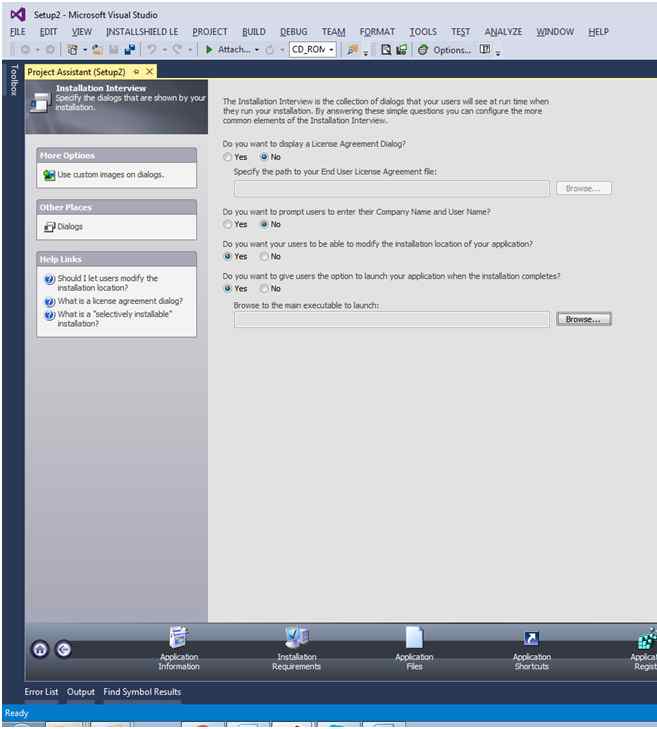Open the Output tab

click(80, 692)
